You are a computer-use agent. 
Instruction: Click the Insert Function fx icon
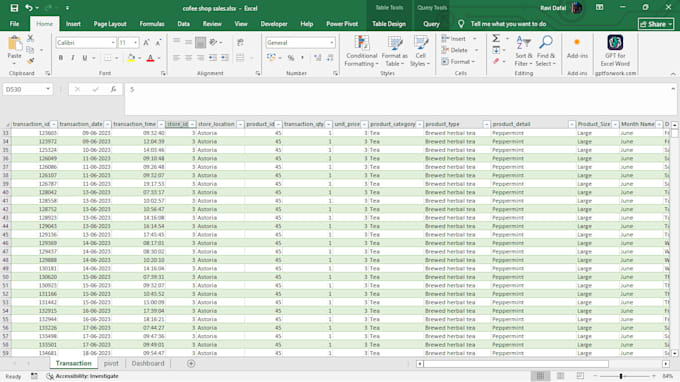113,89
